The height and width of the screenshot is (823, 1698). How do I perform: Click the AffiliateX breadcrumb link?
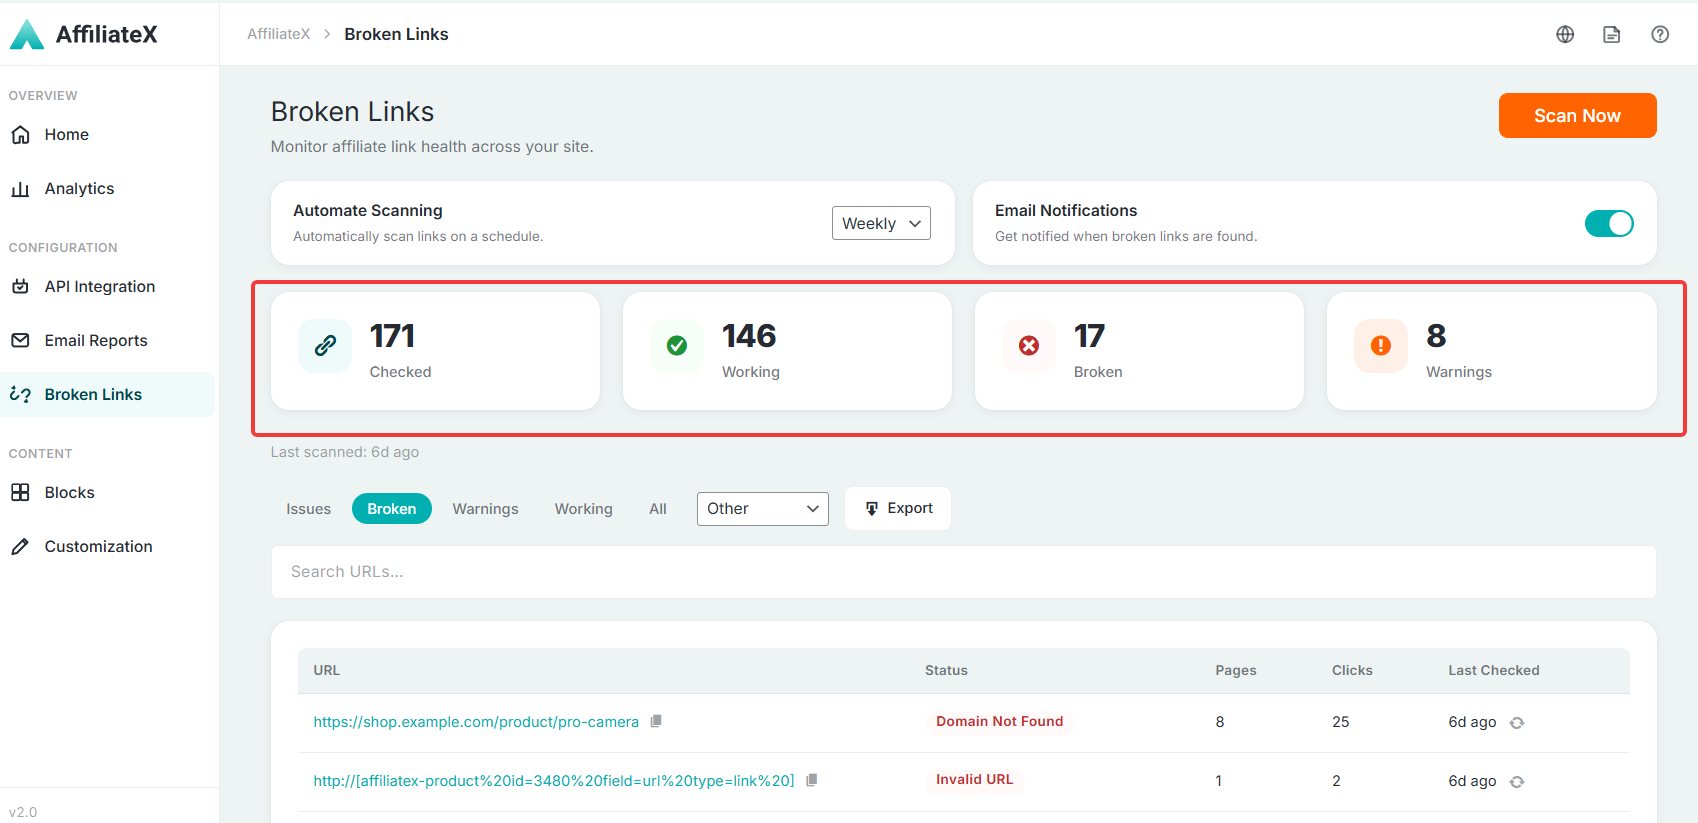279,34
